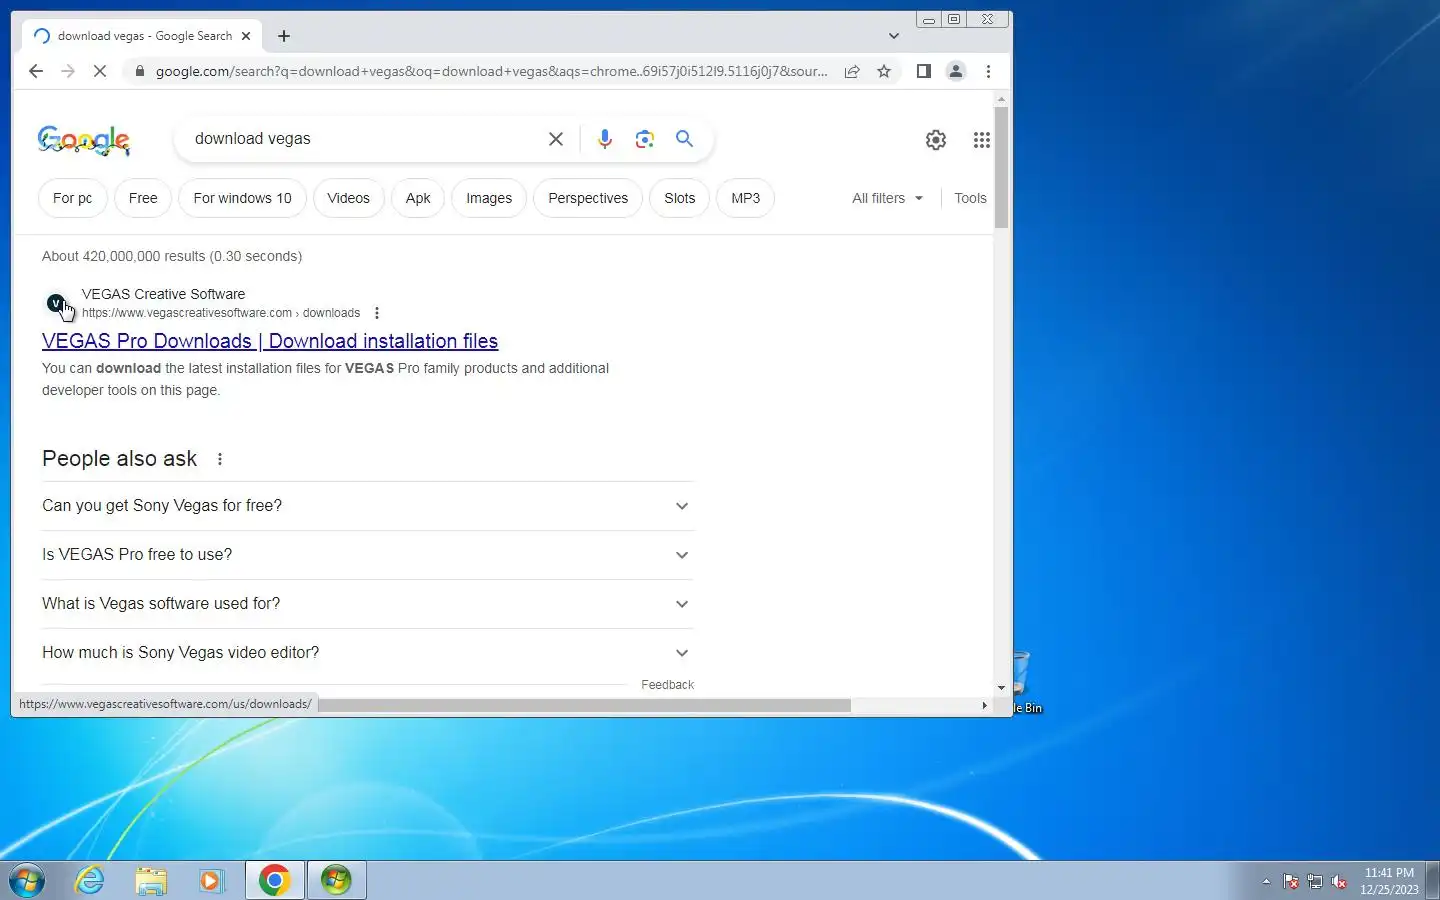The image size is (1440, 900).
Task: Show hidden system tray icons
Action: tap(1266, 882)
